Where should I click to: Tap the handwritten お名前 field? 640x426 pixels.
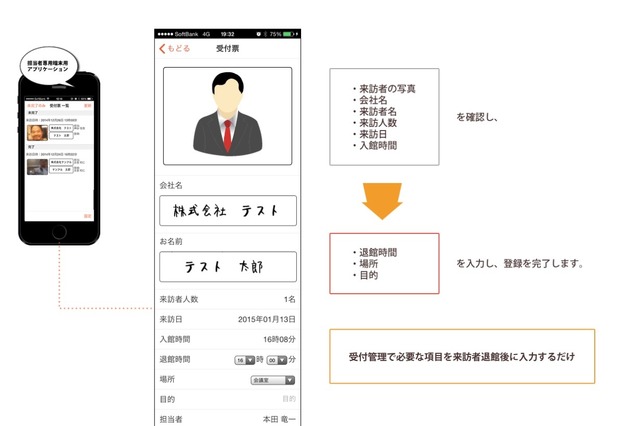tap(228, 266)
